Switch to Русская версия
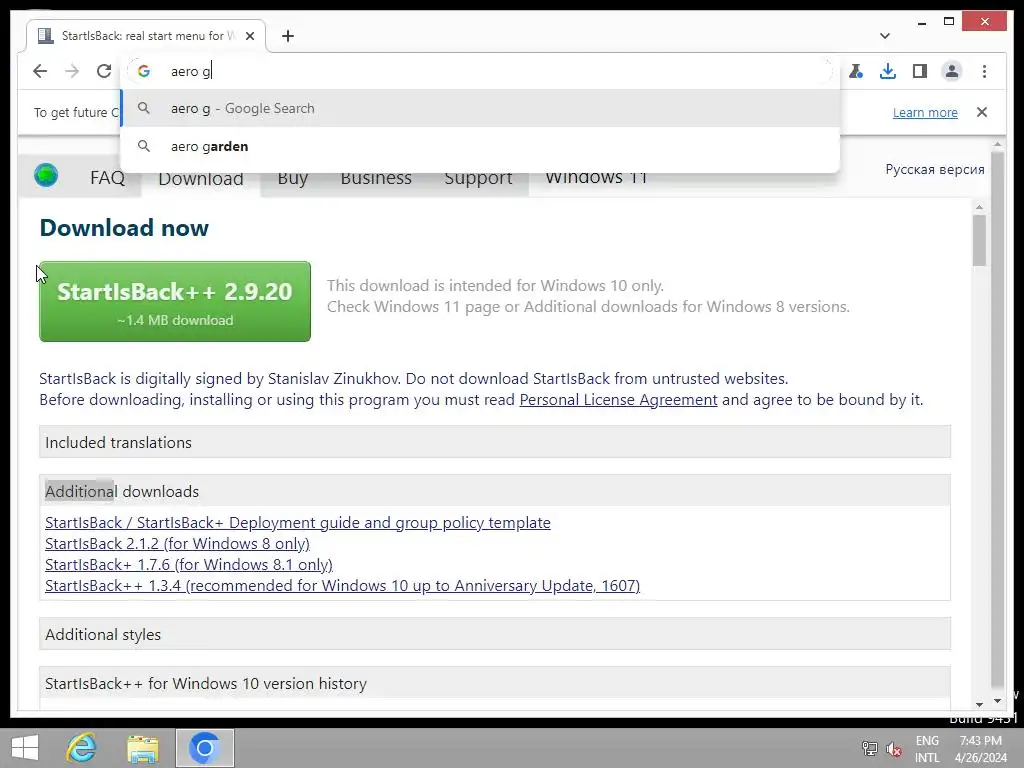This screenshot has height=768, width=1024. point(935,169)
